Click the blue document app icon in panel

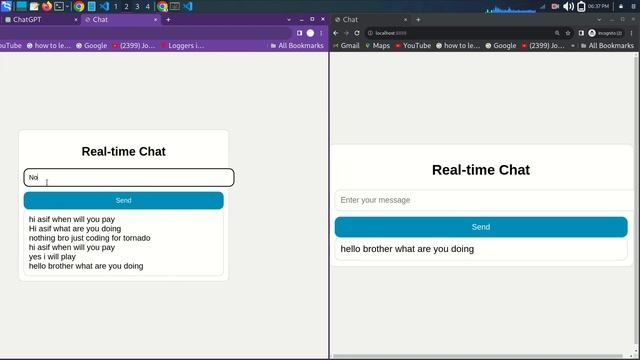[92, 6]
